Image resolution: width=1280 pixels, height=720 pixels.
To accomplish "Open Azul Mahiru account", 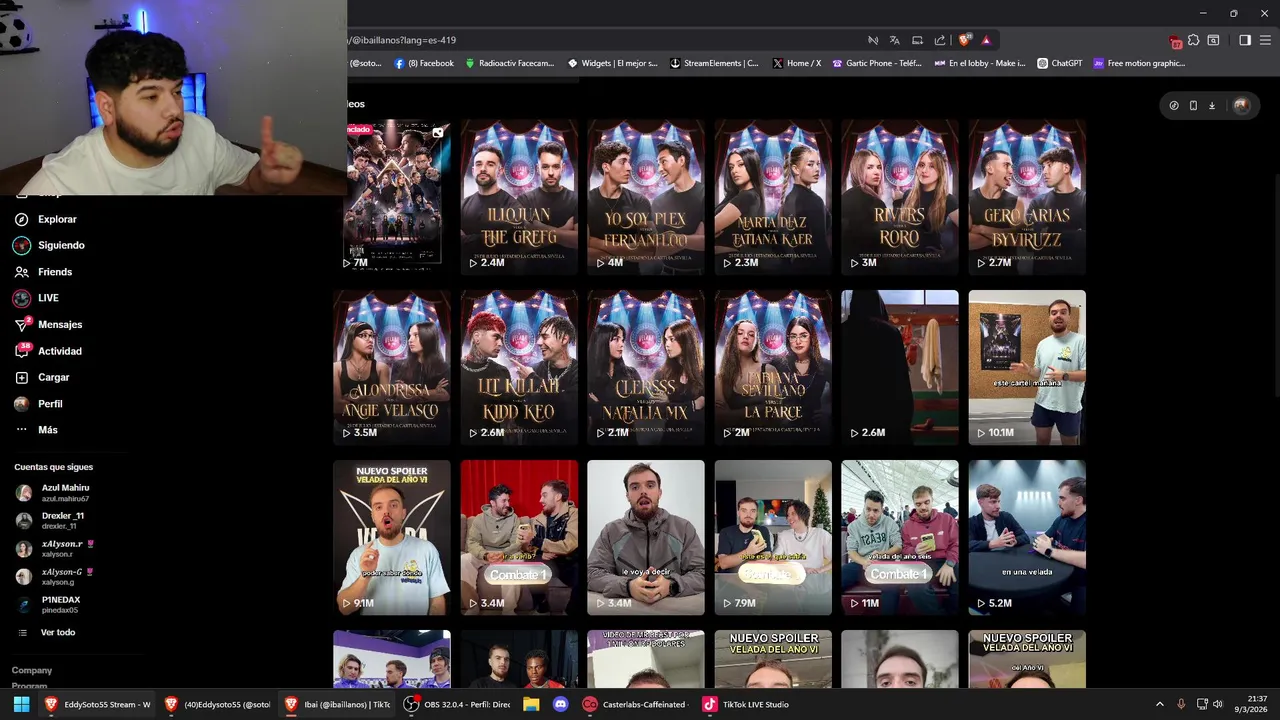I will (53, 493).
